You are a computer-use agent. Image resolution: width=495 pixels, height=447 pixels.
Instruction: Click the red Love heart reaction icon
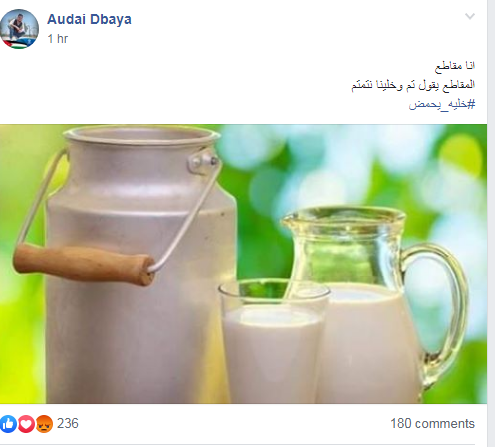(x=26, y=424)
